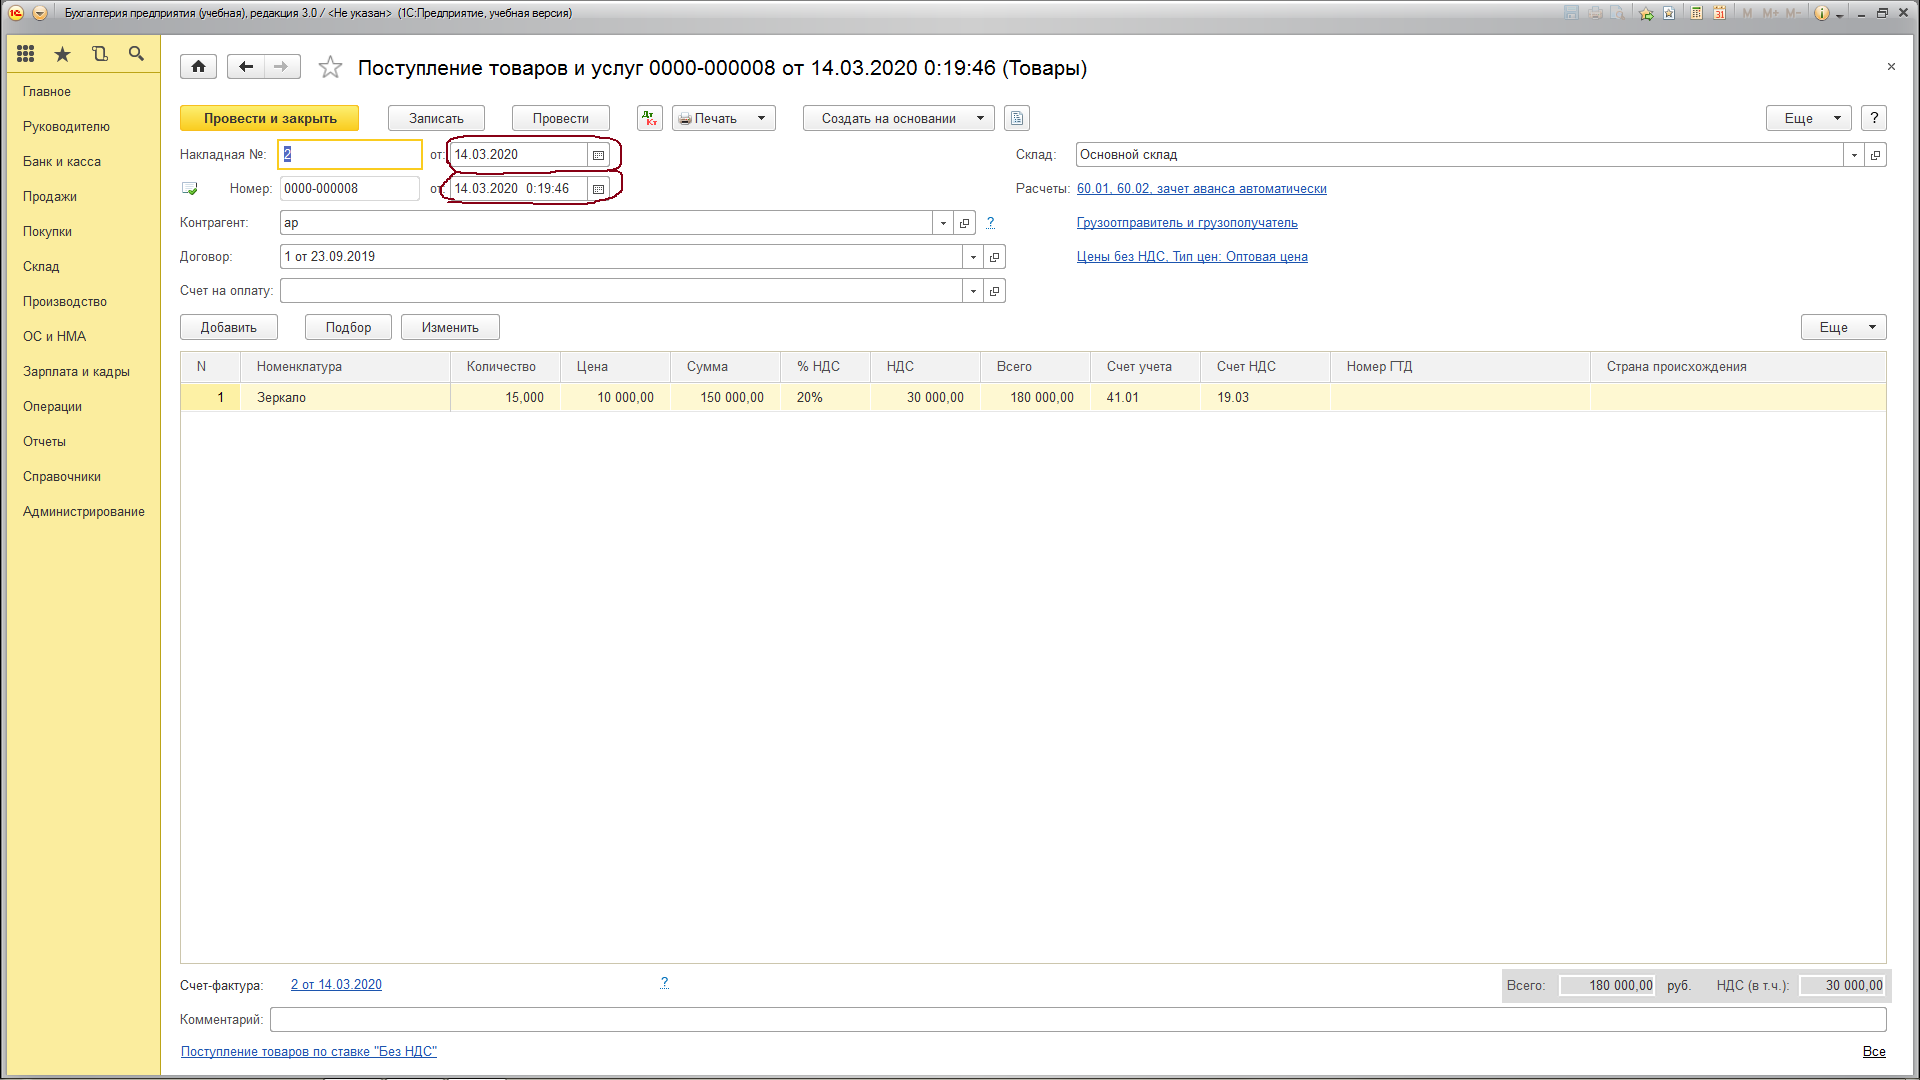Open Грузоотправитель и грузополучатель link

click(x=1187, y=223)
